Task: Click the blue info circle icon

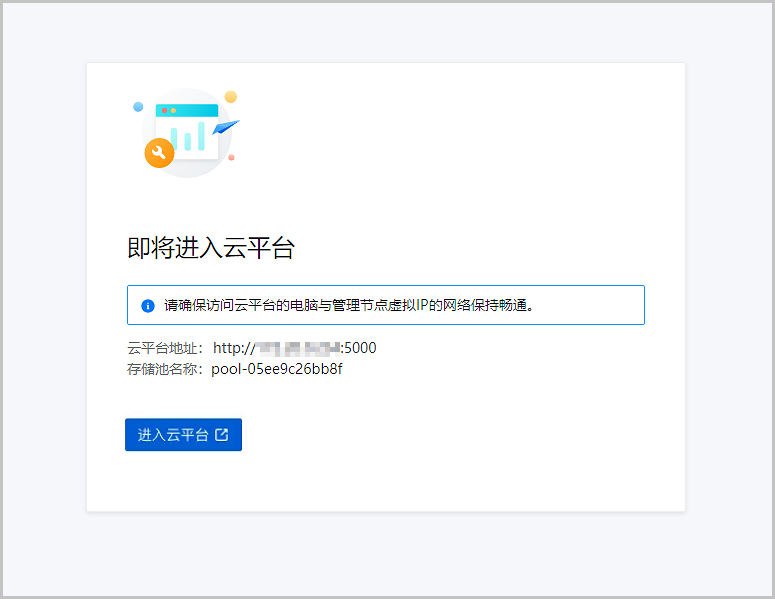Action: coord(148,306)
